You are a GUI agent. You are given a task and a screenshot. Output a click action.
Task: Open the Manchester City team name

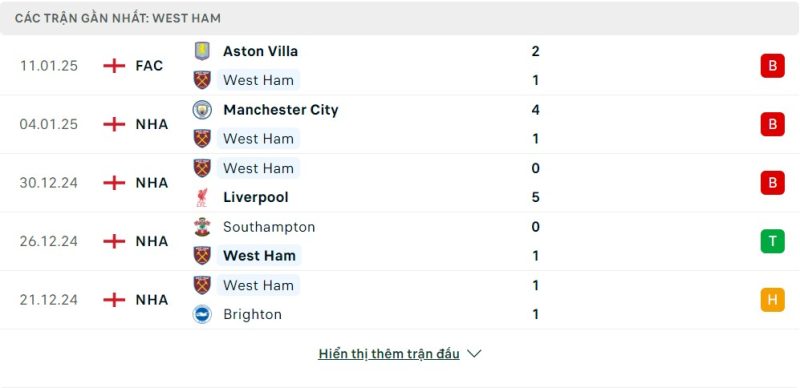pyautogui.click(x=281, y=110)
